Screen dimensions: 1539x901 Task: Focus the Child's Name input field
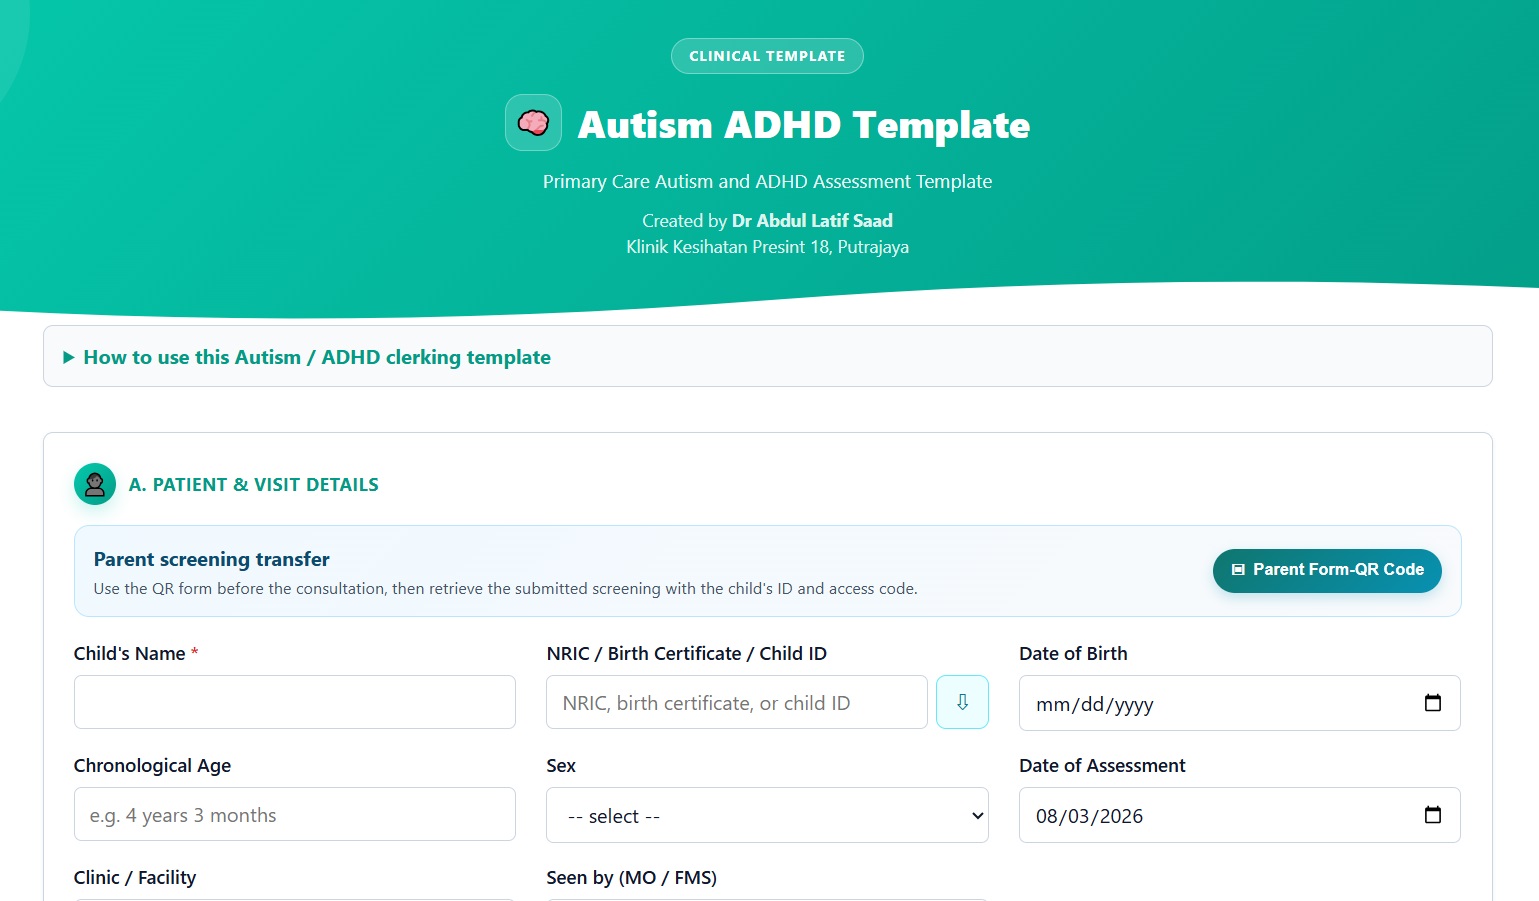point(295,702)
